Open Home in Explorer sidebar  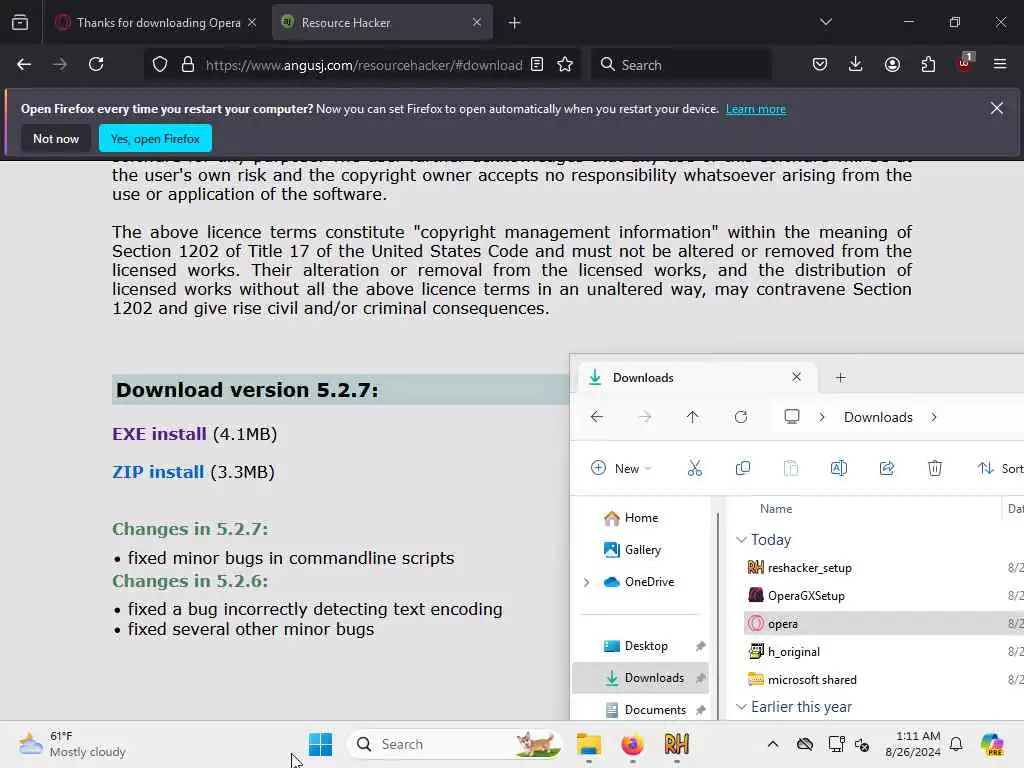tap(641, 518)
